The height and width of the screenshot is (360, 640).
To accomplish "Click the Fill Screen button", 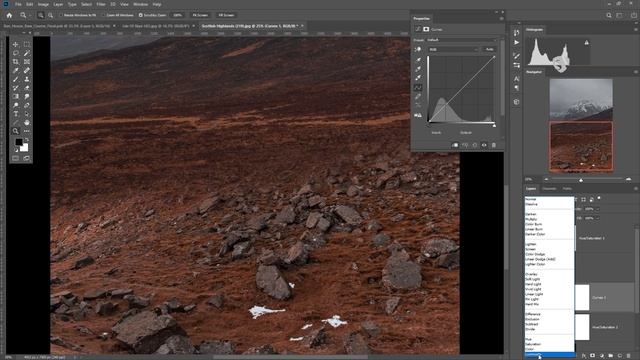I will click(226, 15).
